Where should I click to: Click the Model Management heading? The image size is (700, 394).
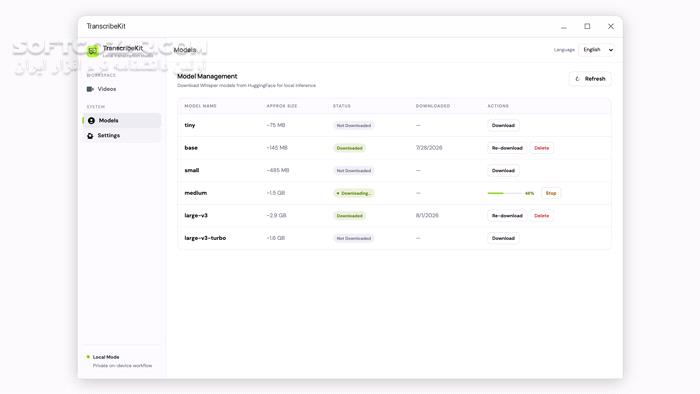[207, 76]
